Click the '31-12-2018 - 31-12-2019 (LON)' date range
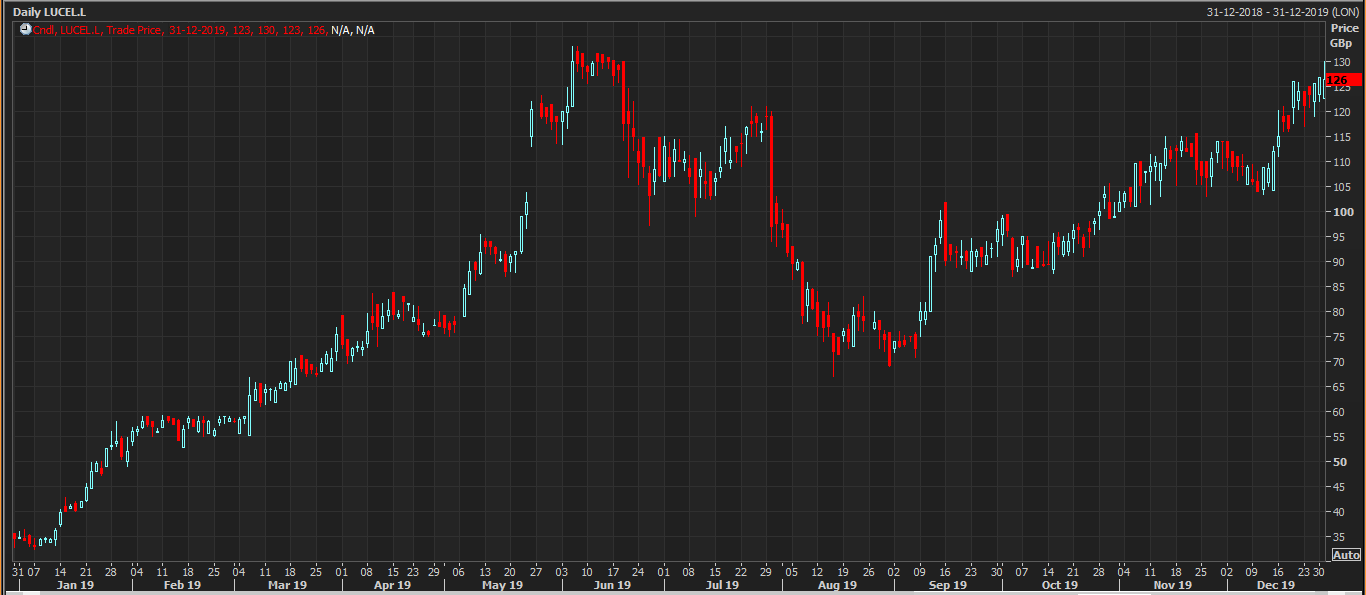This screenshot has height=595, width=1366. pyautogui.click(x=1283, y=11)
